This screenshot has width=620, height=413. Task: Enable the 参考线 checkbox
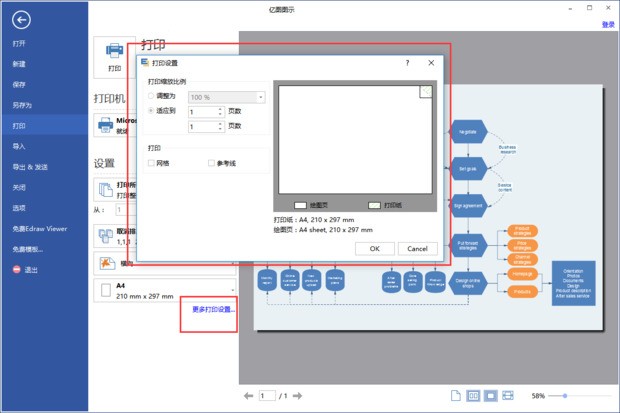click(212, 162)
